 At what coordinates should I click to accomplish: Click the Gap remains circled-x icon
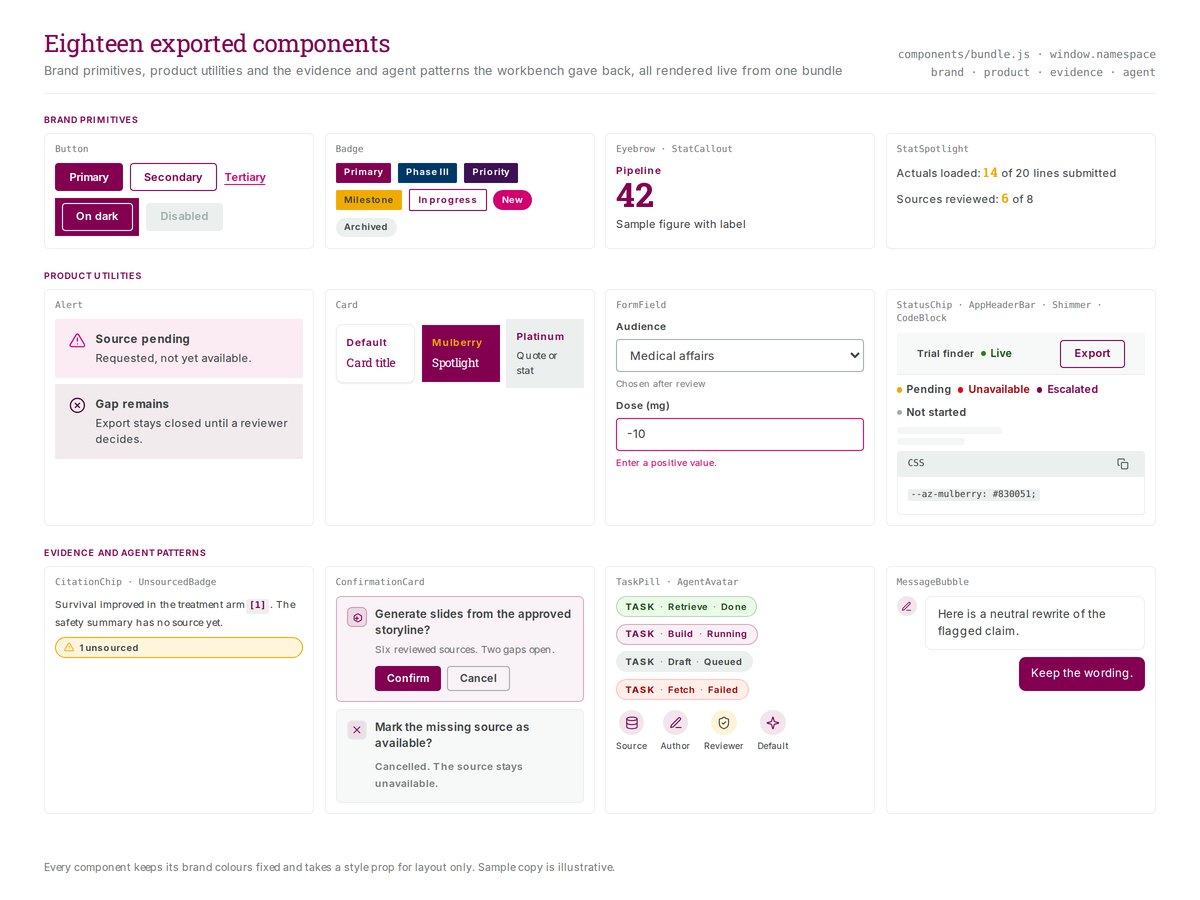[x=77, y=405]
